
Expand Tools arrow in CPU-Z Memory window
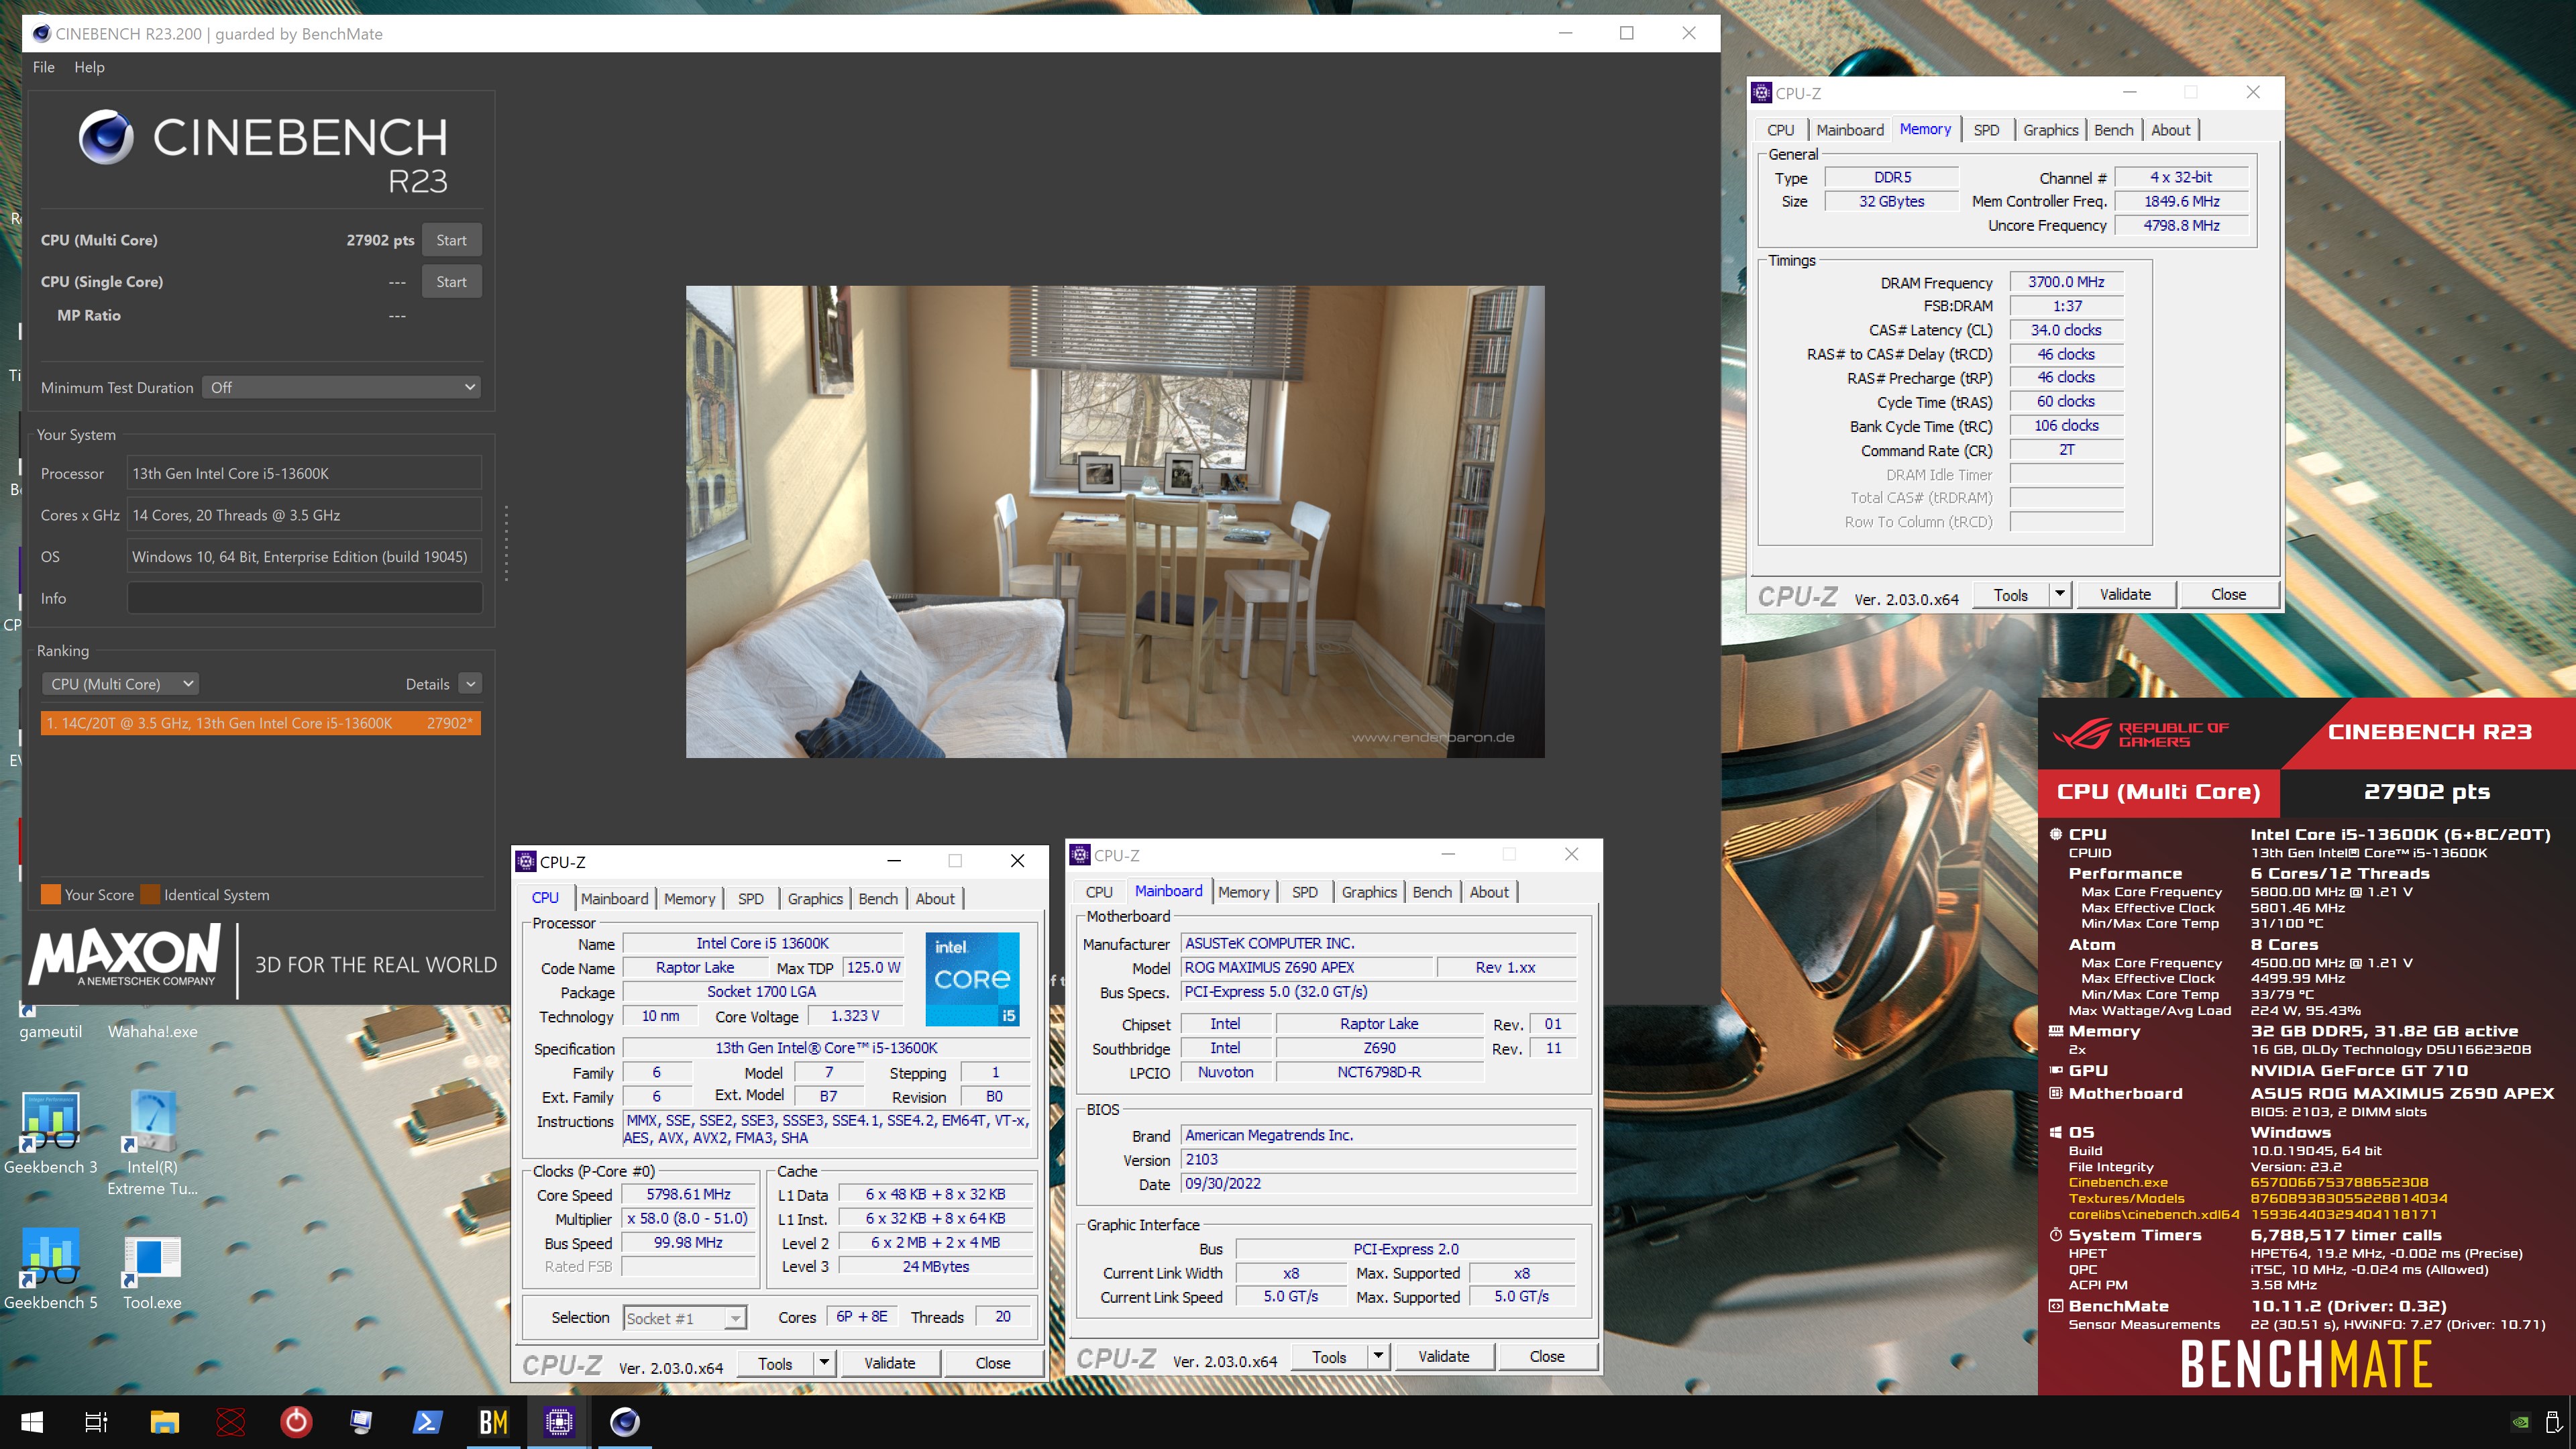point(2059,595)
